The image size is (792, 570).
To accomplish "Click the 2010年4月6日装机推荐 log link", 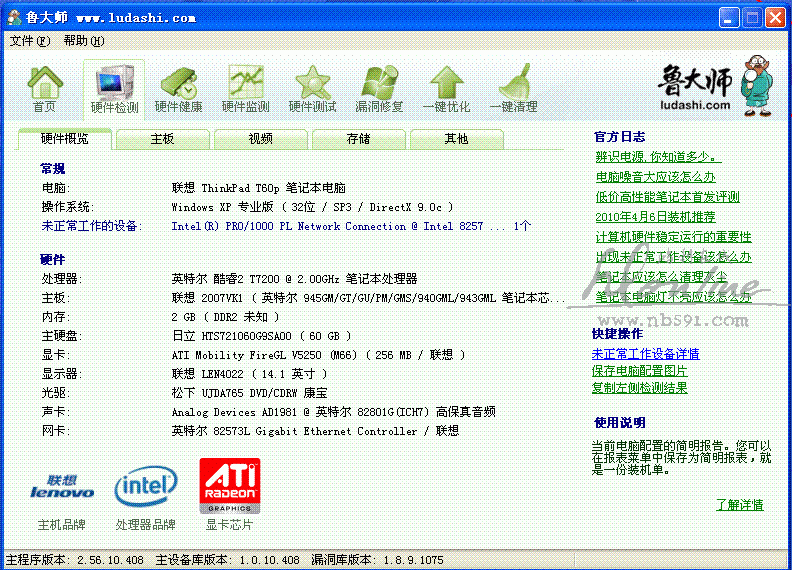I will pos(655,217).
